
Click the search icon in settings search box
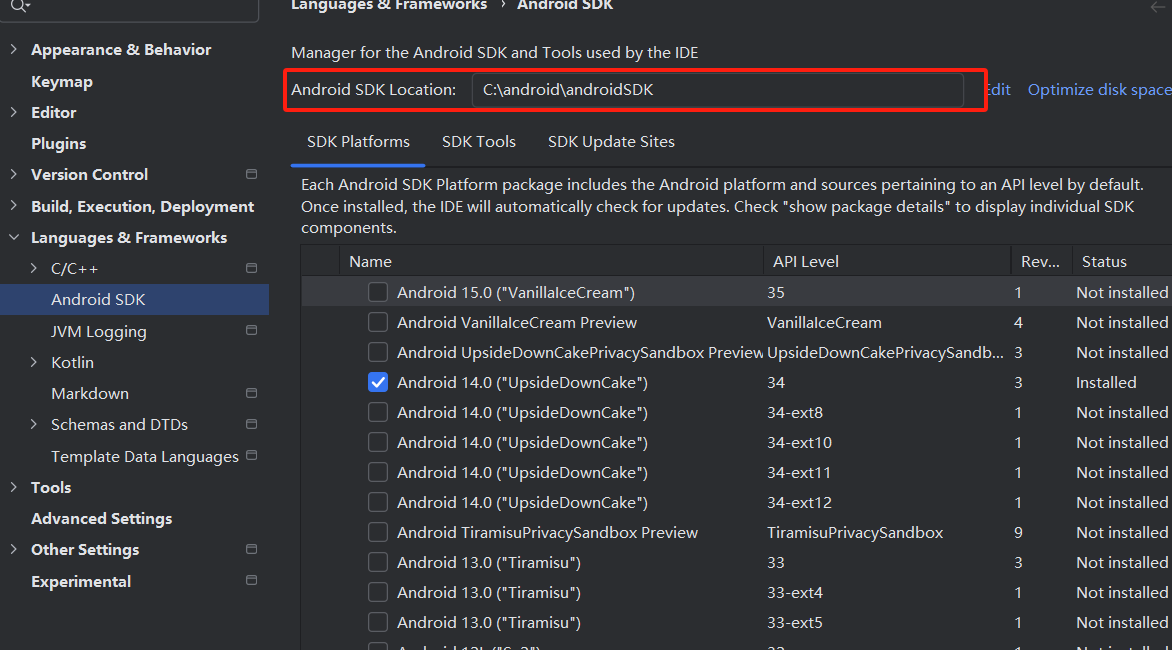(x=19, y=5)
